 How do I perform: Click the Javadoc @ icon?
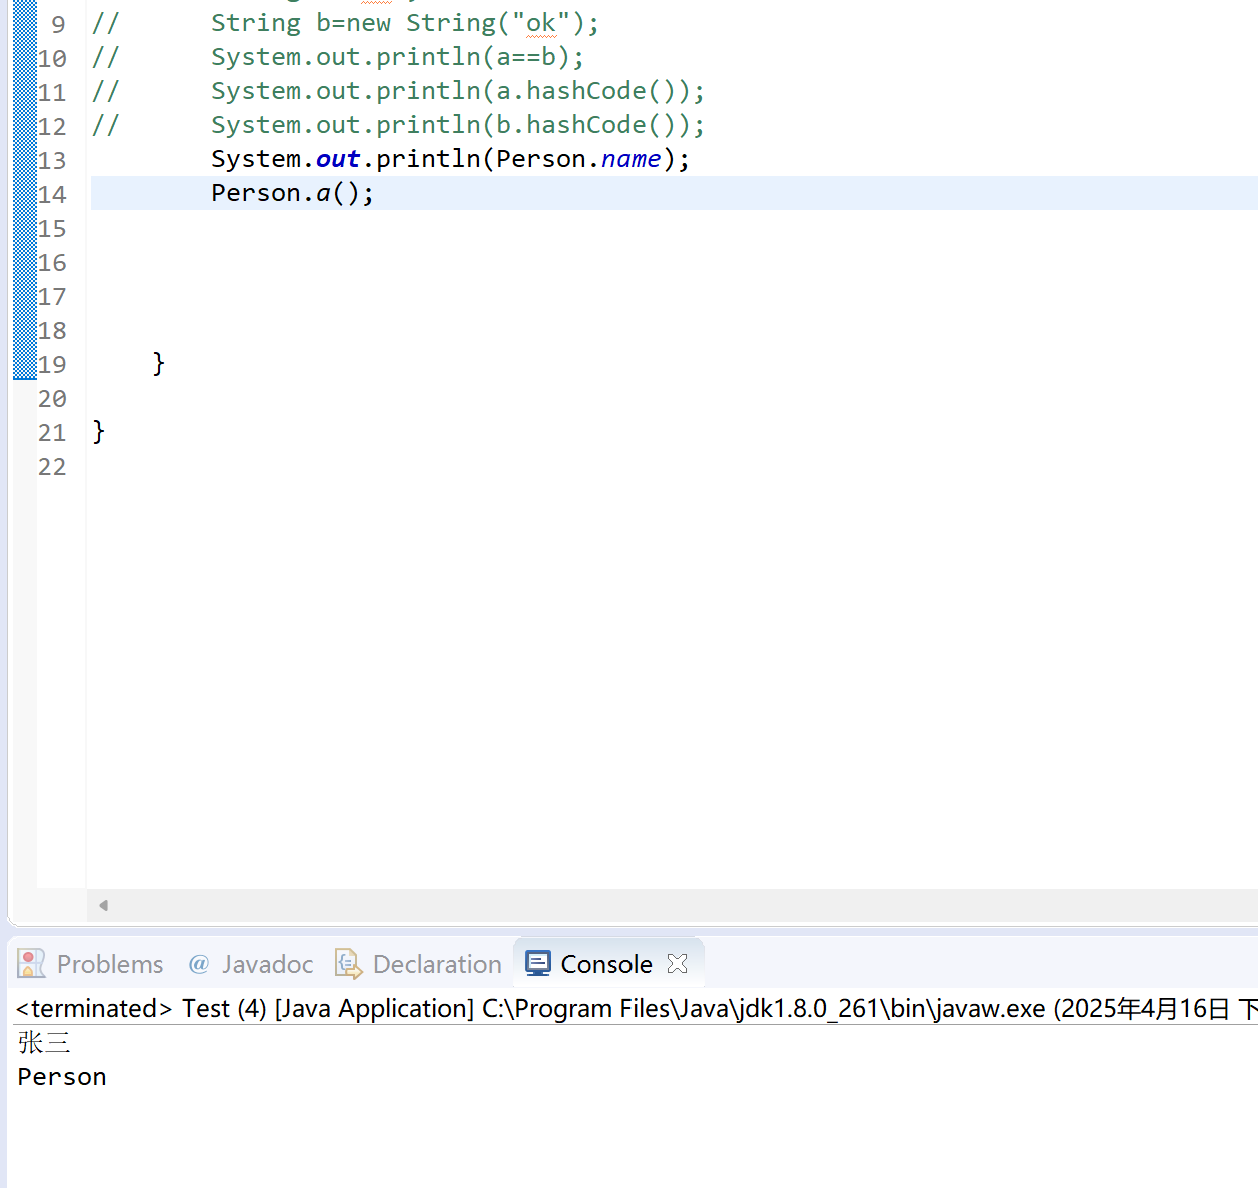[x=199, y=964]
